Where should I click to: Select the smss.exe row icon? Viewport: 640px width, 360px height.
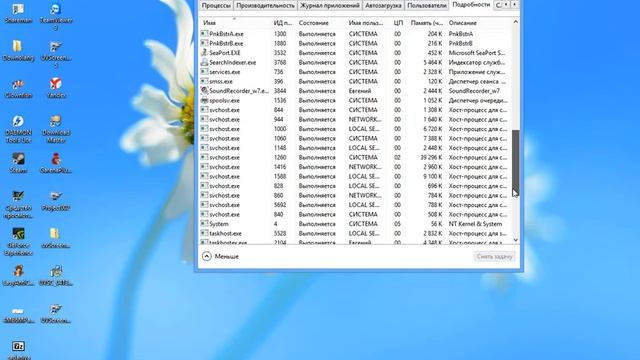coord(204,81)
